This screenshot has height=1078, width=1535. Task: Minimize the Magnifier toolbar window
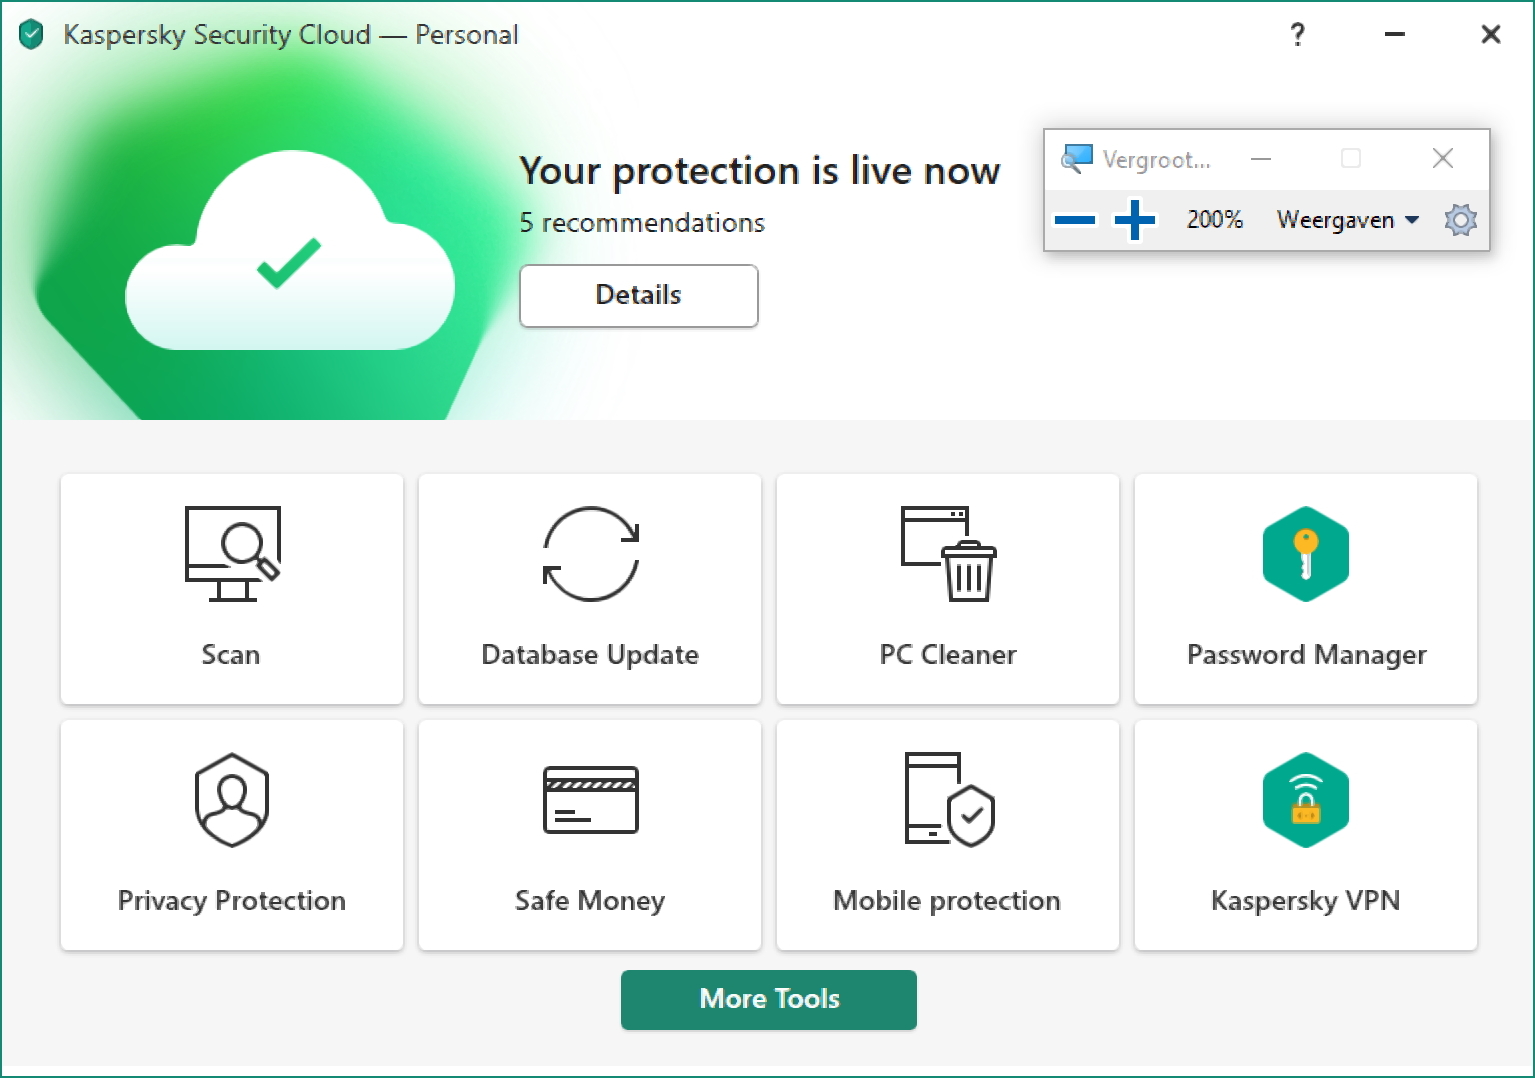(1261, 158)
